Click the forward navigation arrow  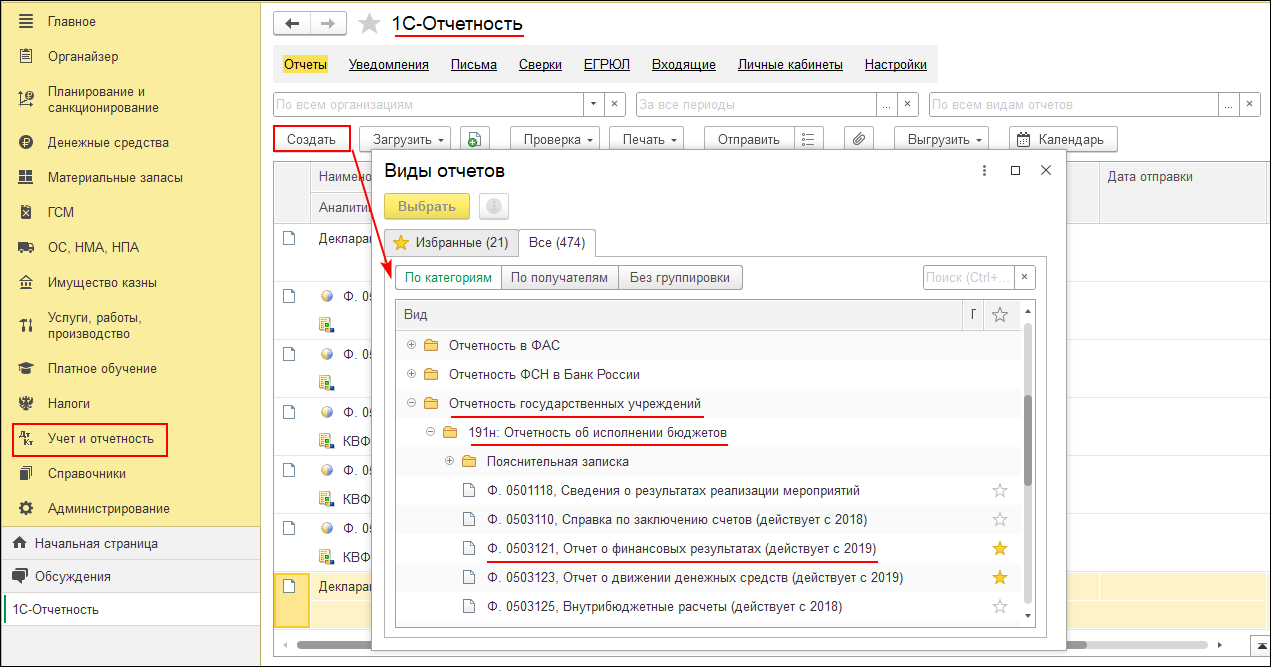tap(328, 23)
